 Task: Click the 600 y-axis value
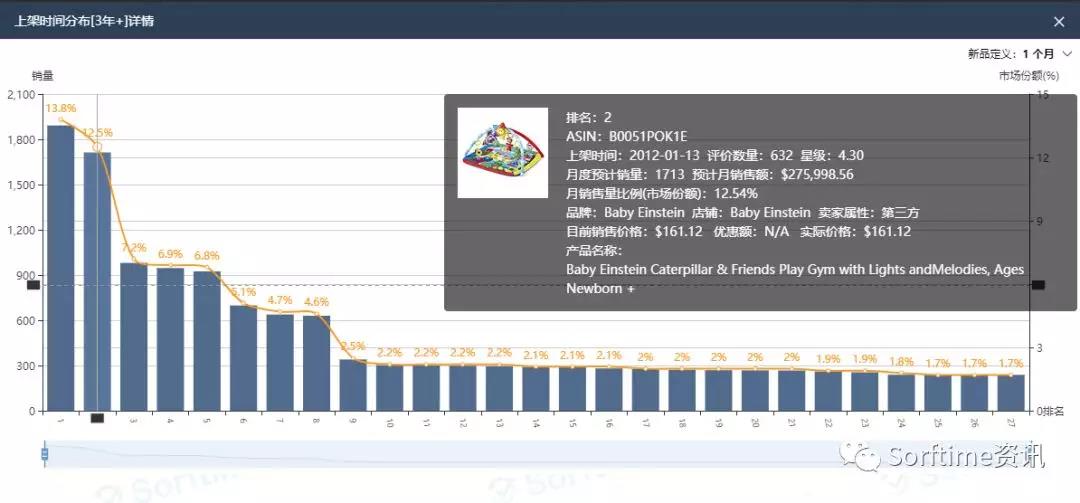[x=26, y=321]
